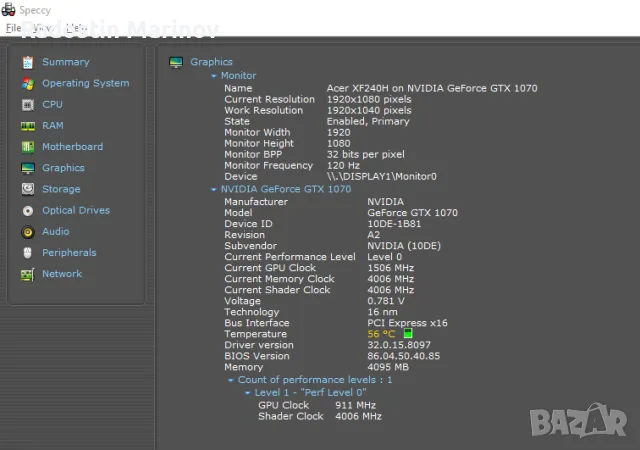This screenshot has height=450, width=640.
Task: Click Model GeForce GTX 1070 value
Action: 413,213
